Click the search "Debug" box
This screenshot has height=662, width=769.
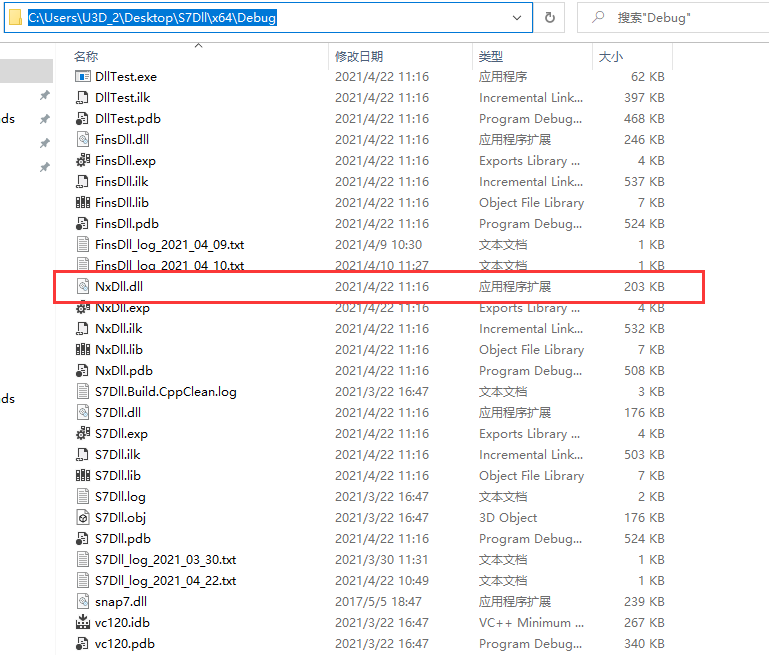click(673, 18)
